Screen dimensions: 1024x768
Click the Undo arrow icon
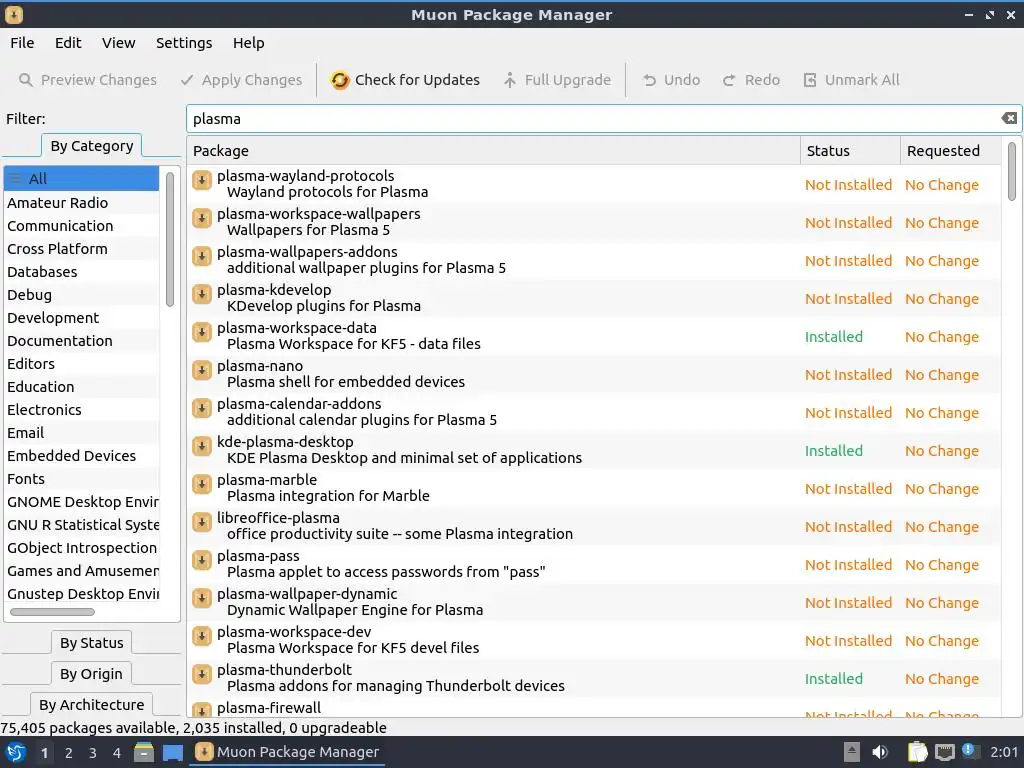(649, 80)
